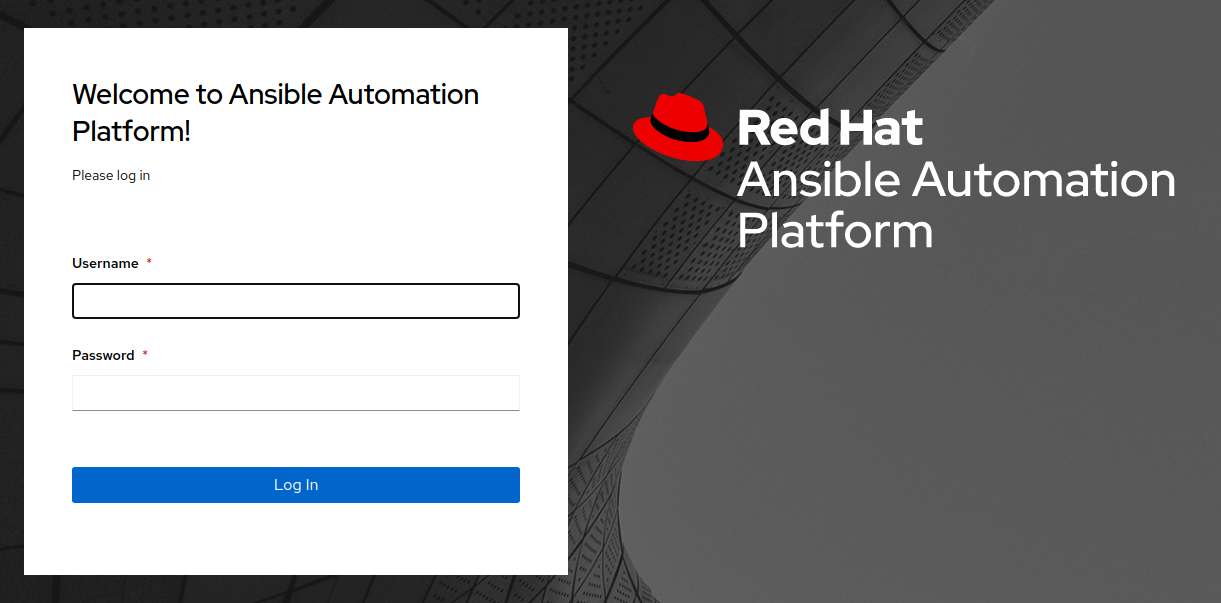Viewport: 1221px width, 603px height.
Task: Click the word "Hat" in the Red Hat logo
Action: tap(881, 129)
